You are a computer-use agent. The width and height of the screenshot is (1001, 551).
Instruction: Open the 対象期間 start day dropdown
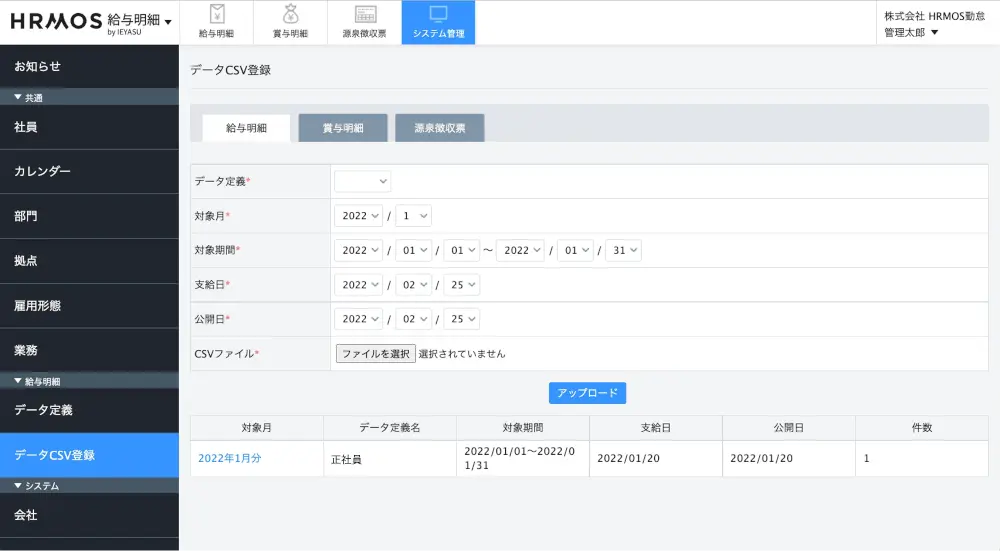coord(462,250)
